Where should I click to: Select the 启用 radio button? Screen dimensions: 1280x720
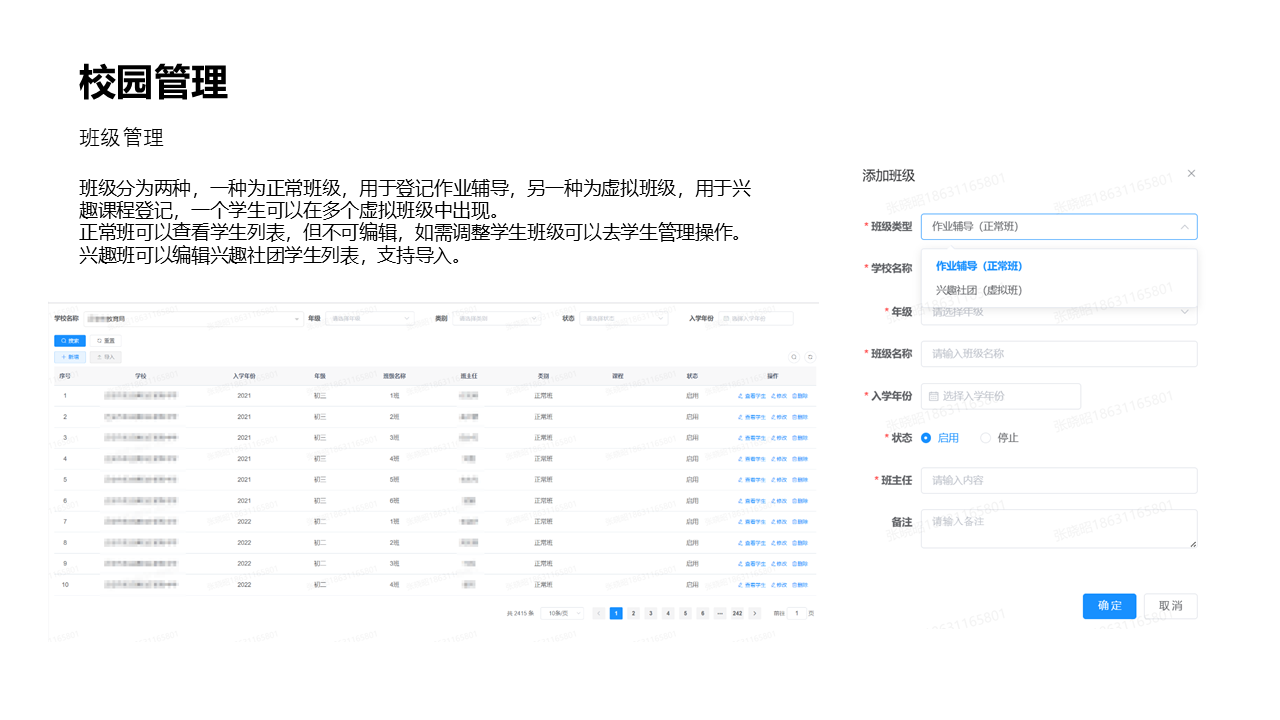(x=926, y=438)
